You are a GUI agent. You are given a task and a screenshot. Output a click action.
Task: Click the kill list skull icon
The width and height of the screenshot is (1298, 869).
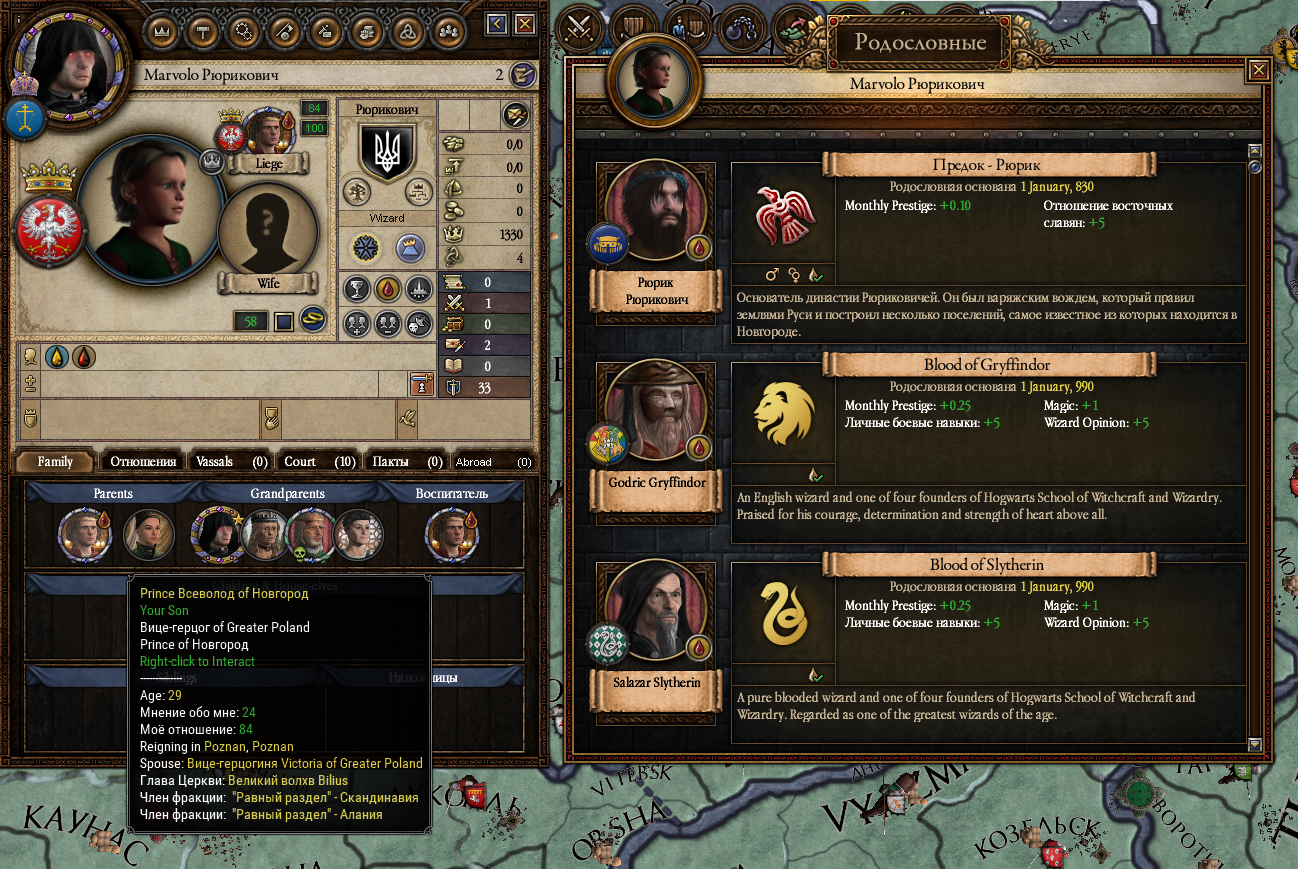click(419, 322)
